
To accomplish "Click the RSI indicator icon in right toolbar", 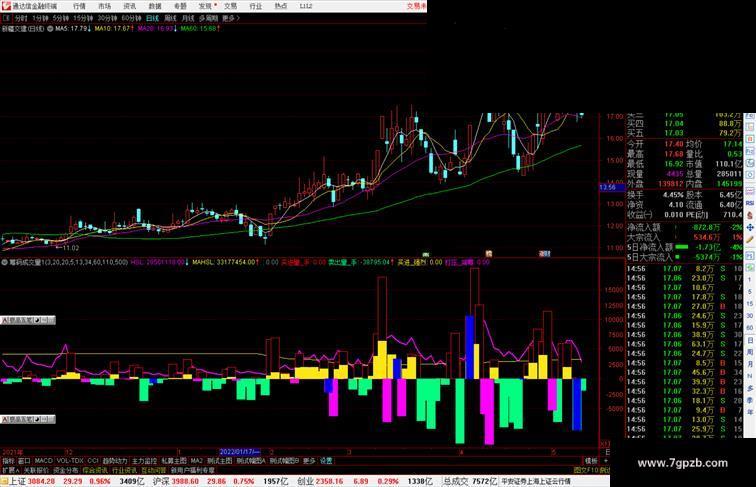I will click(x=750, y=203).
